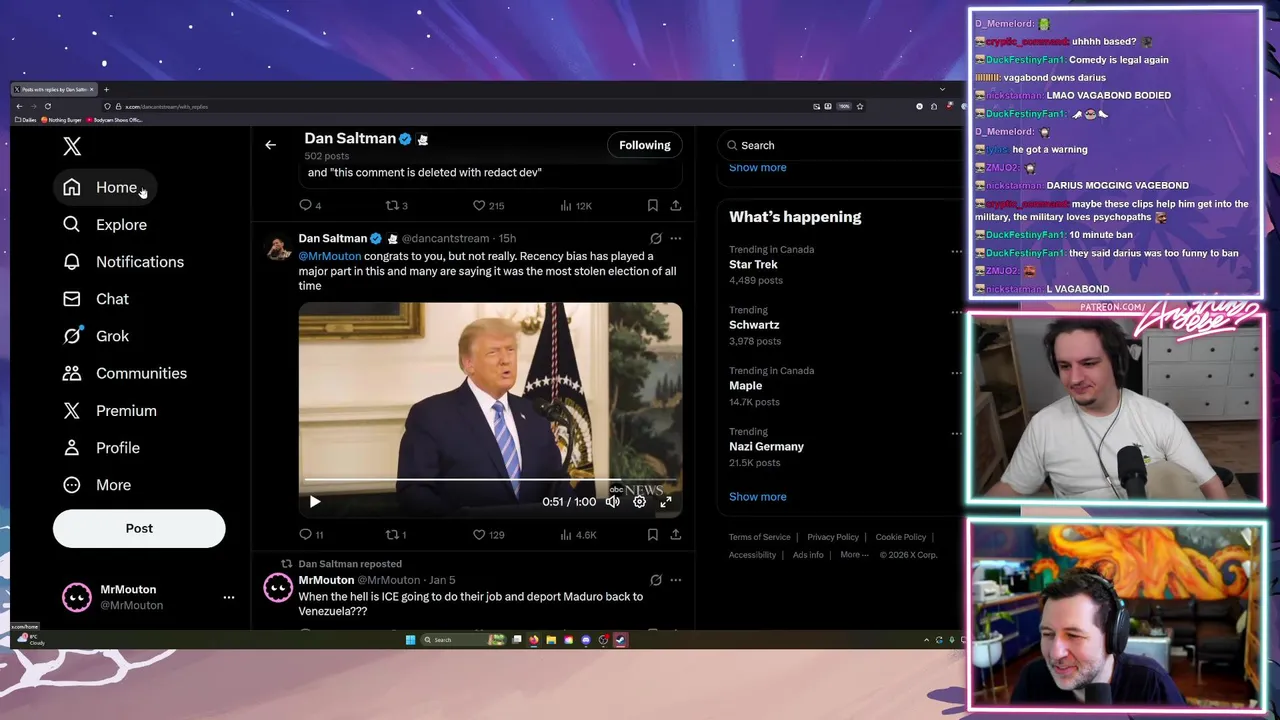Click Show more below trending list

click(757, 497)
